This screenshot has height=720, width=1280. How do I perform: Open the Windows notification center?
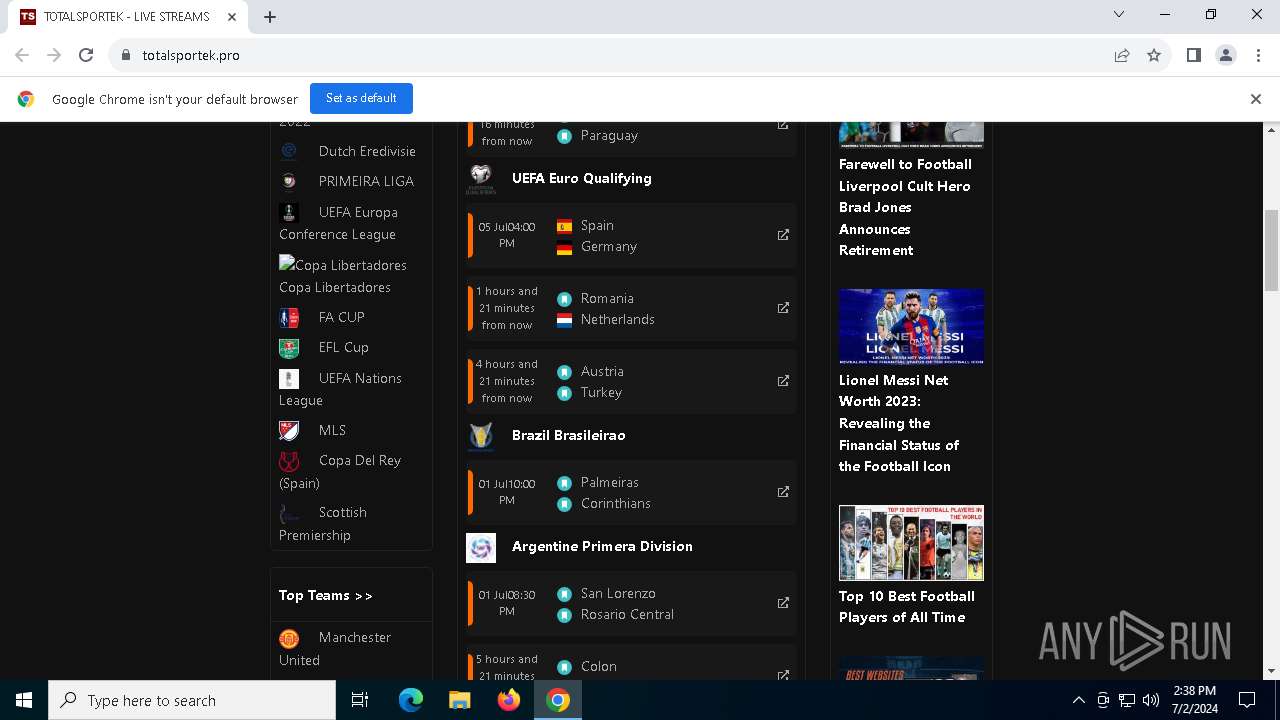coord(1247,700)
